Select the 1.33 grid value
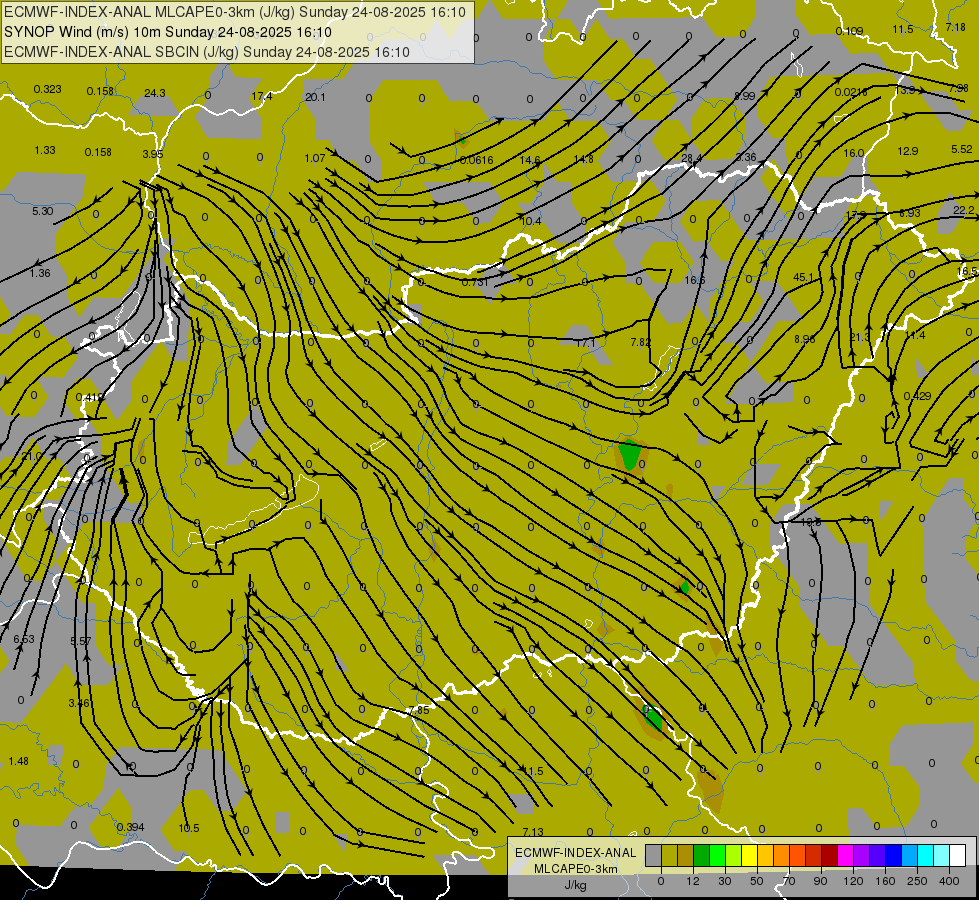The width and height of the screenshot is (979, 900). [x=45, y=151]
